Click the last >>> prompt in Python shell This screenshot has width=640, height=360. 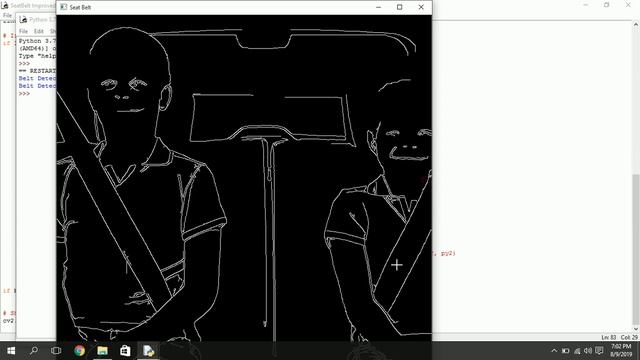[24, 93]
